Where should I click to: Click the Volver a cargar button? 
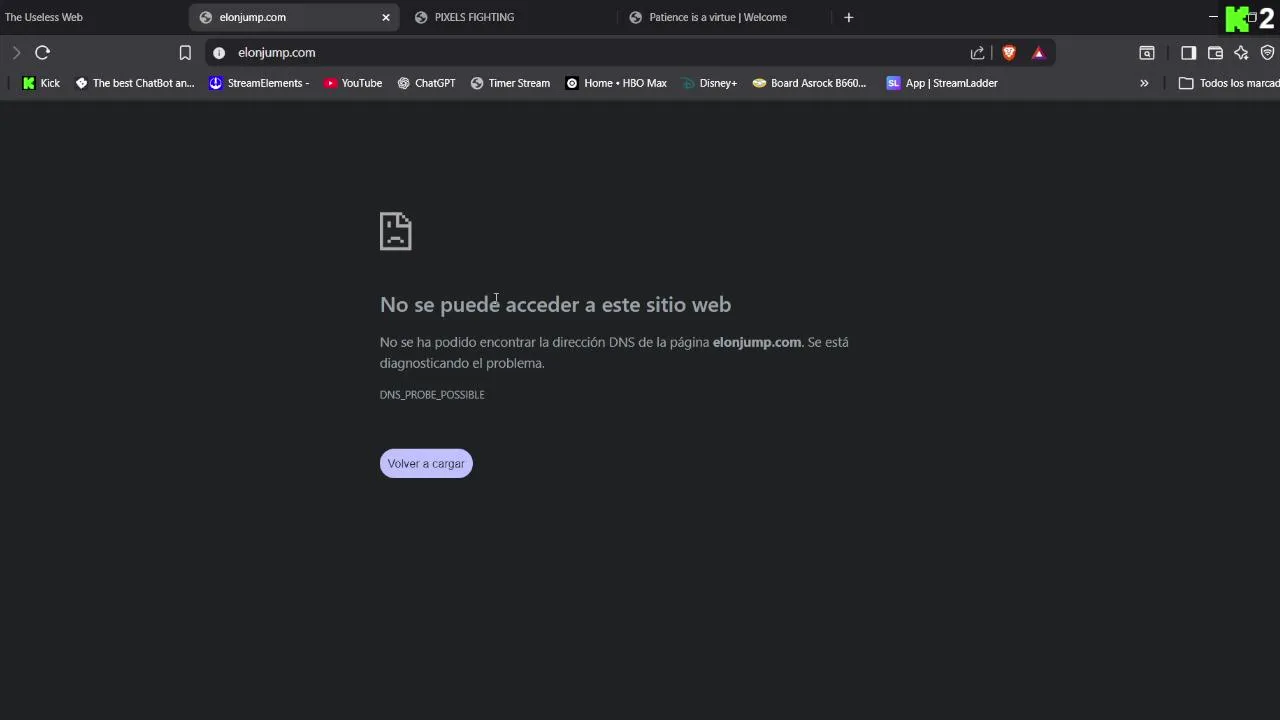[x=426, y=463]
